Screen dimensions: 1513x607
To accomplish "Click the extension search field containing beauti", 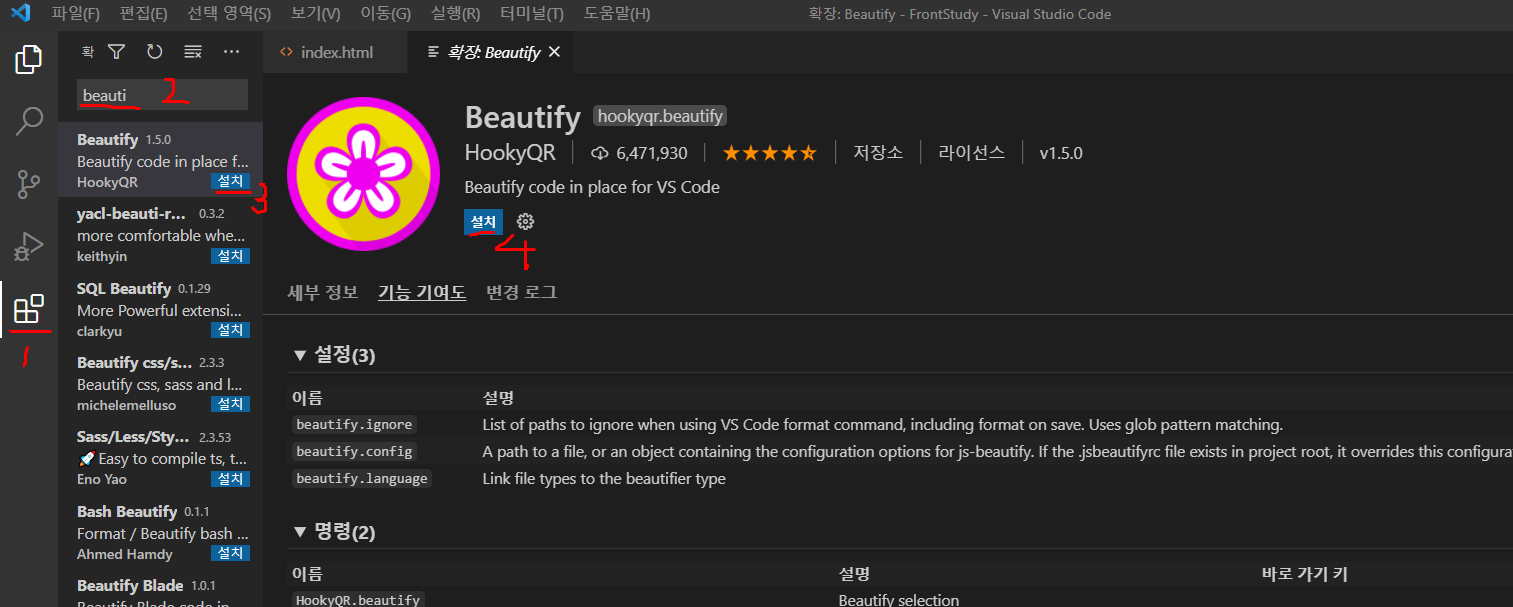I will (162, 95).
